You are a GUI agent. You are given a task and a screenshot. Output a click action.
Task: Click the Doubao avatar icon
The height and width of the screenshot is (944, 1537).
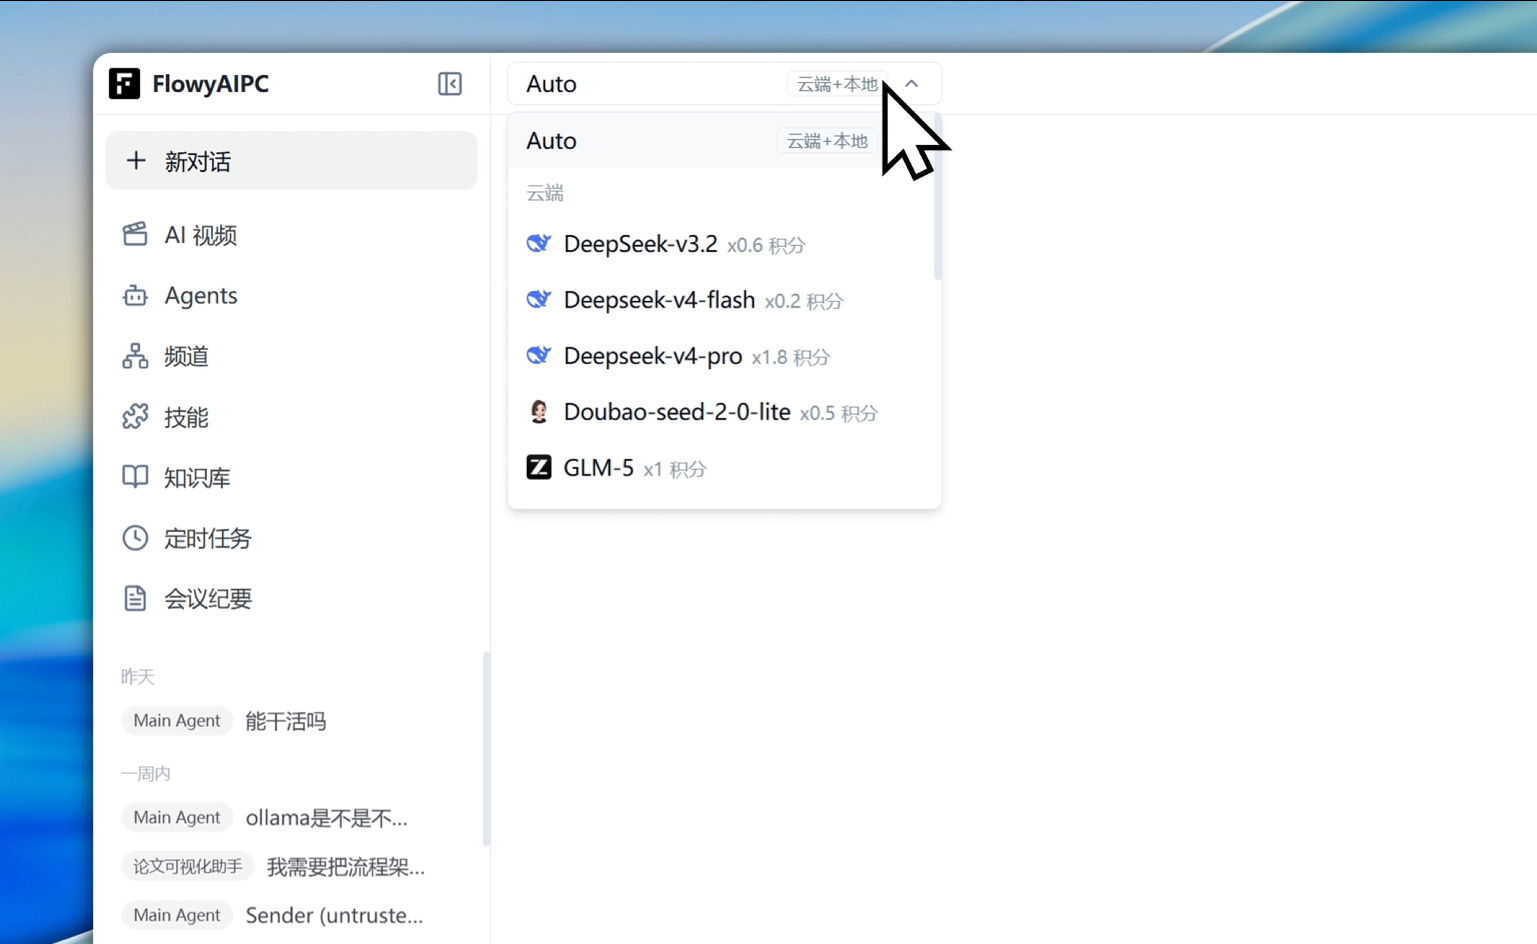(539, 411)
